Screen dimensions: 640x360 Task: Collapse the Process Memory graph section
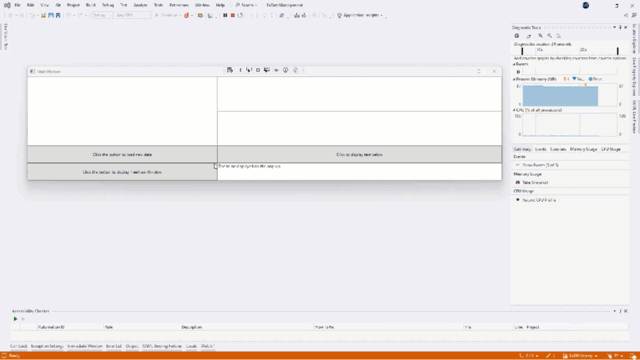click(514, 79)
